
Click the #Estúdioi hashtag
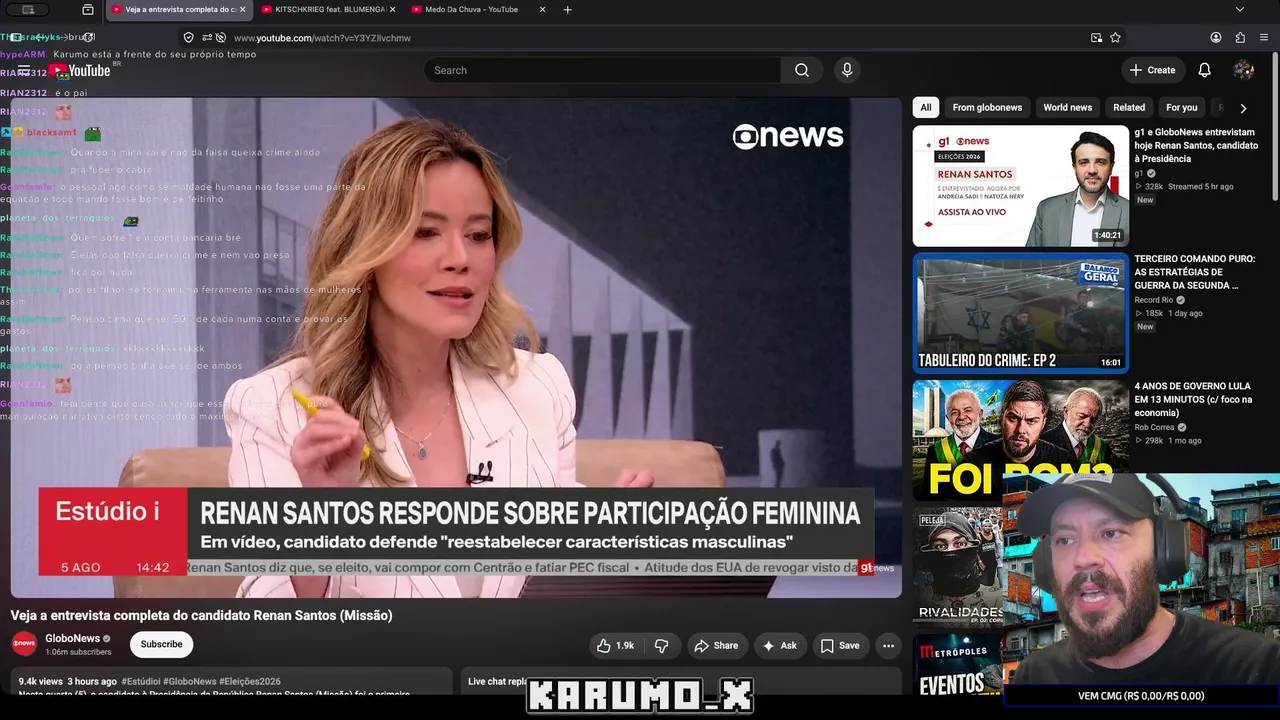coord(140,681)
